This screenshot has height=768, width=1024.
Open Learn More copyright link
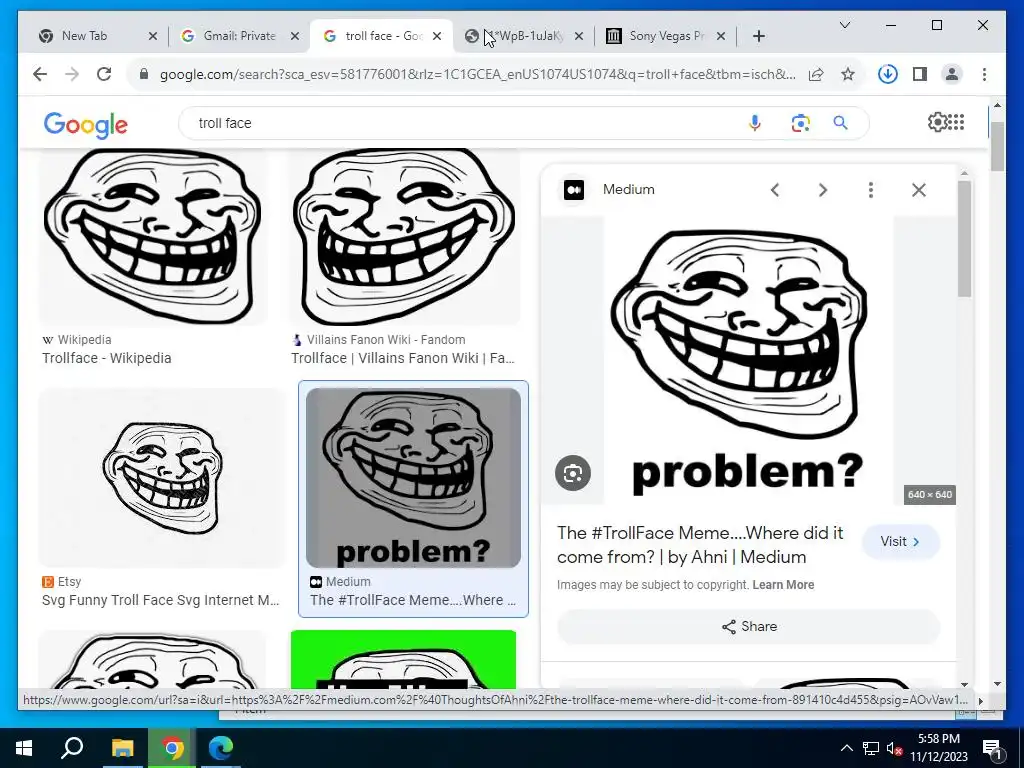(783, 585)
